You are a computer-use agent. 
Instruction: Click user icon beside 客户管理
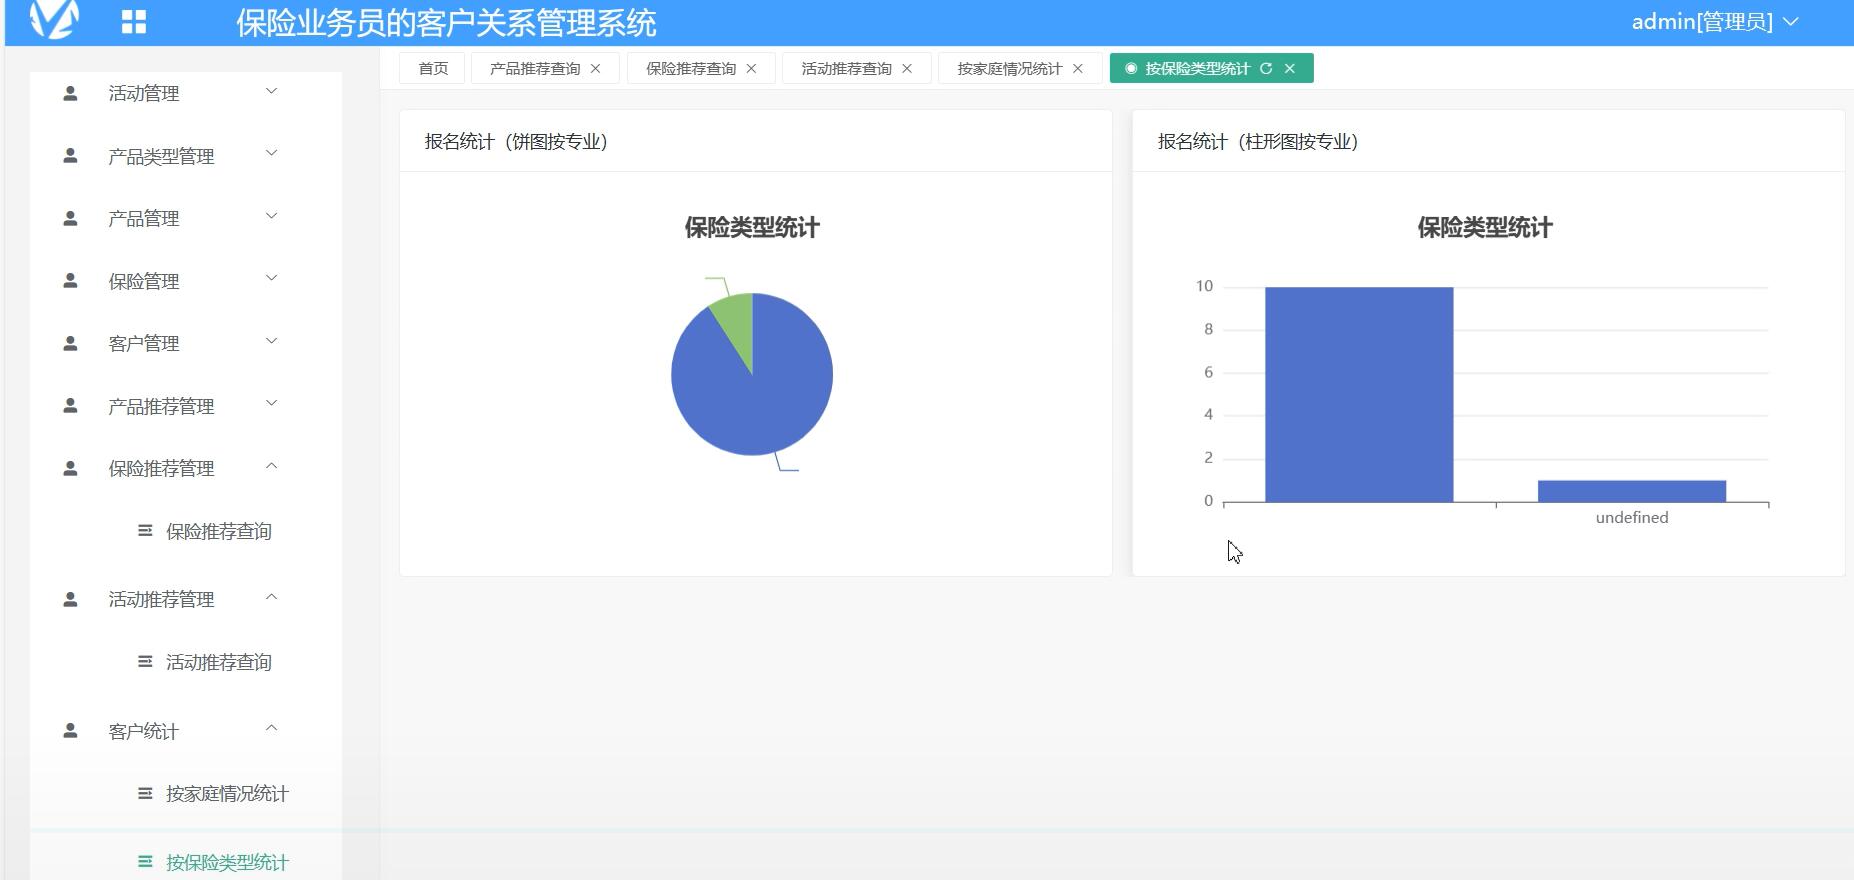(x=70, y=343)
